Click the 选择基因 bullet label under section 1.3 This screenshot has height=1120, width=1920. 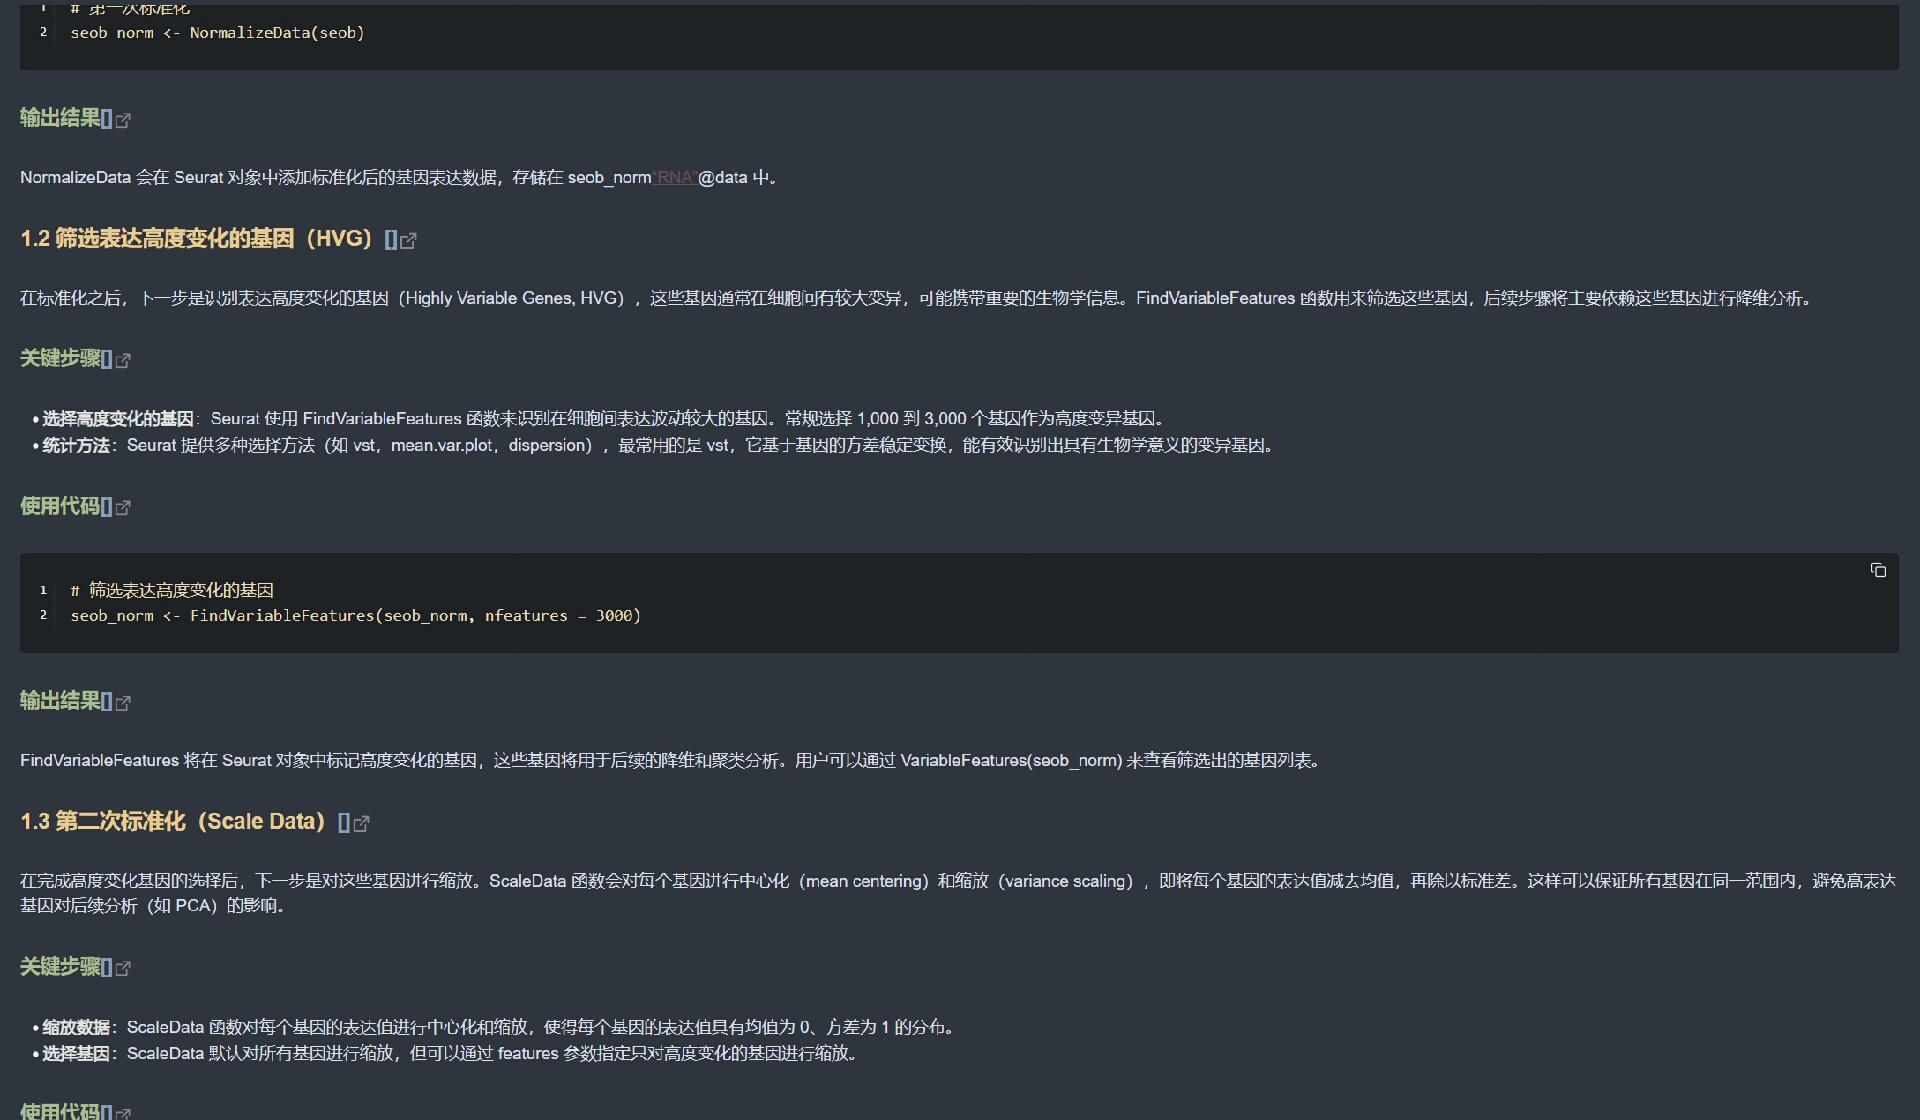tap(76, 1053)
